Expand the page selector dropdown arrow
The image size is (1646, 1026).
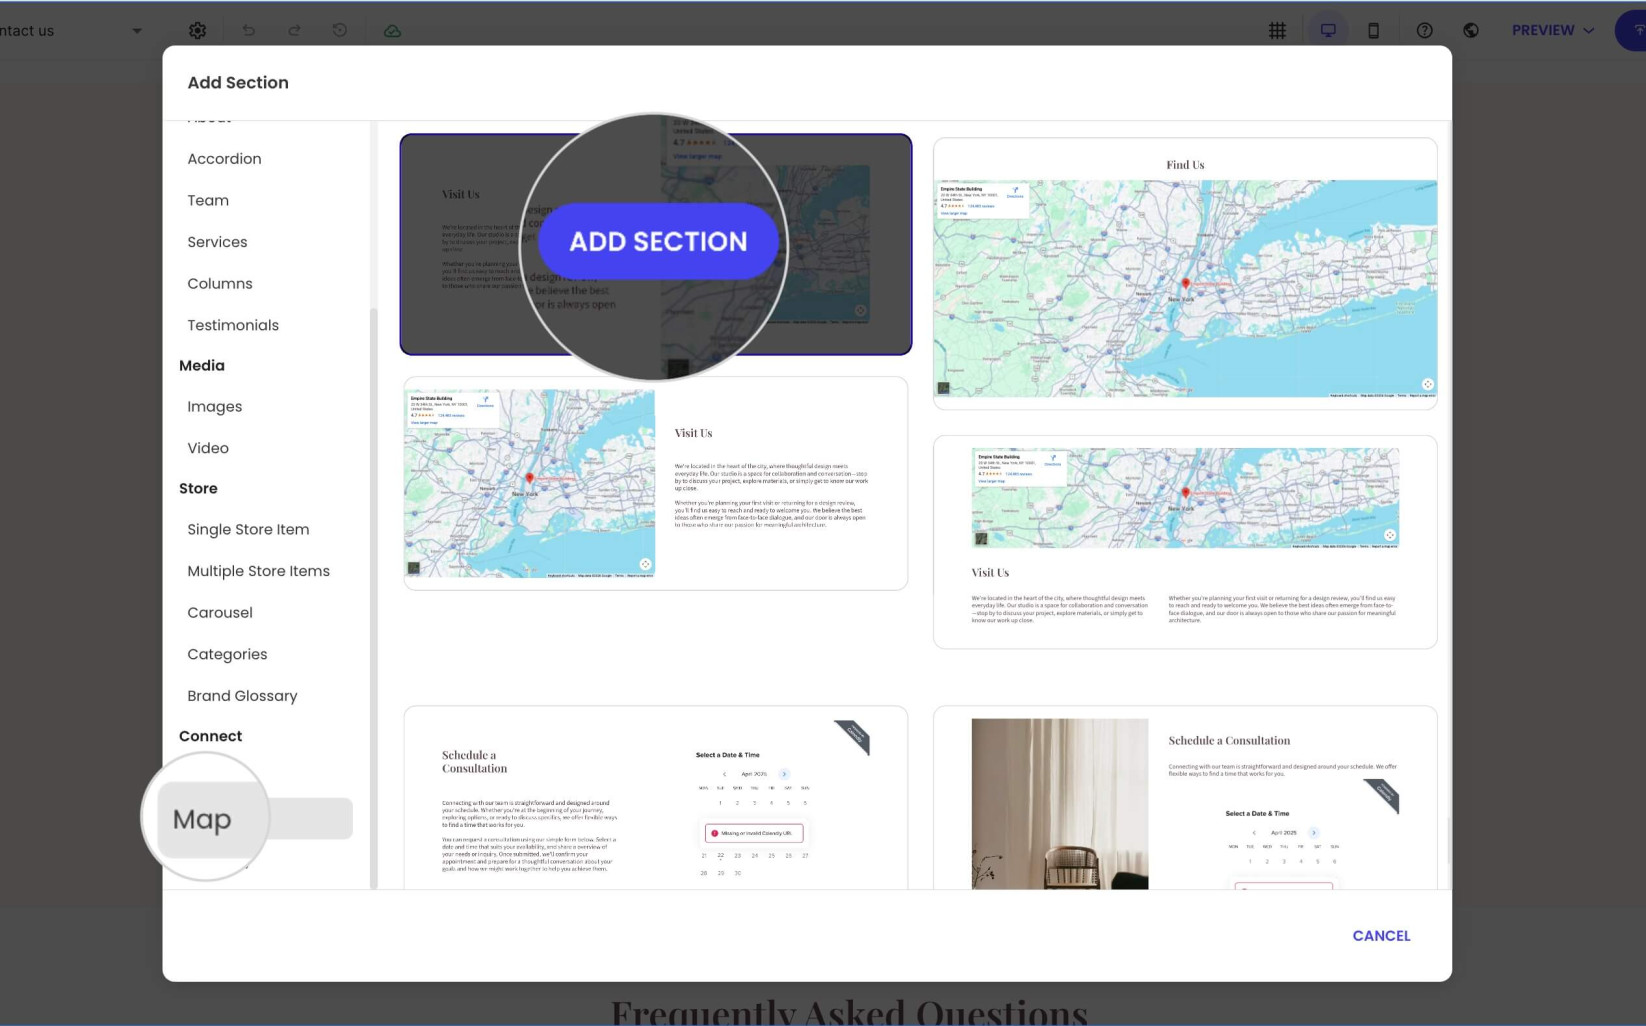(137, 31)
